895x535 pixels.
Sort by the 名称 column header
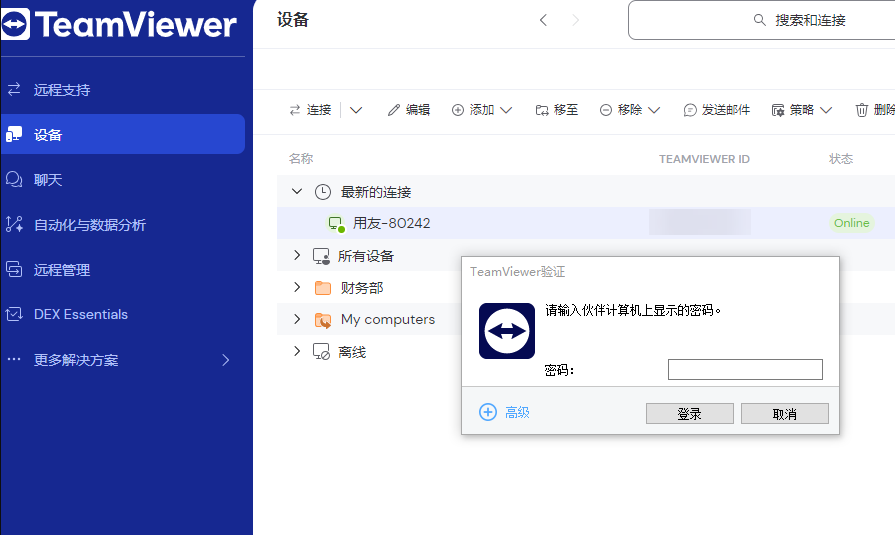(301, 159)
